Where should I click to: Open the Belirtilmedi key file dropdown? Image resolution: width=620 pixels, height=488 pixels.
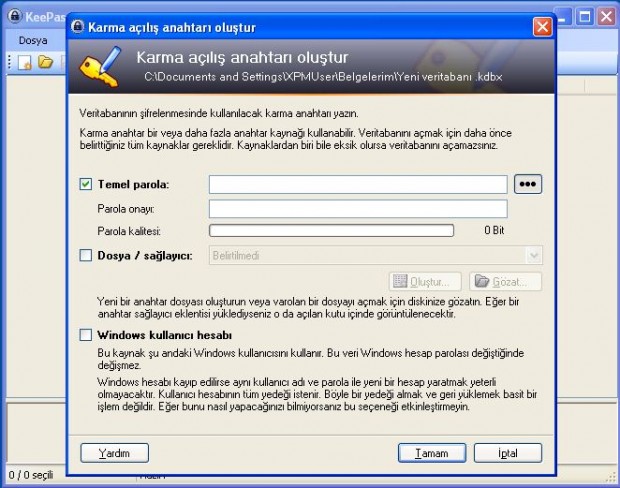point(376,255)
